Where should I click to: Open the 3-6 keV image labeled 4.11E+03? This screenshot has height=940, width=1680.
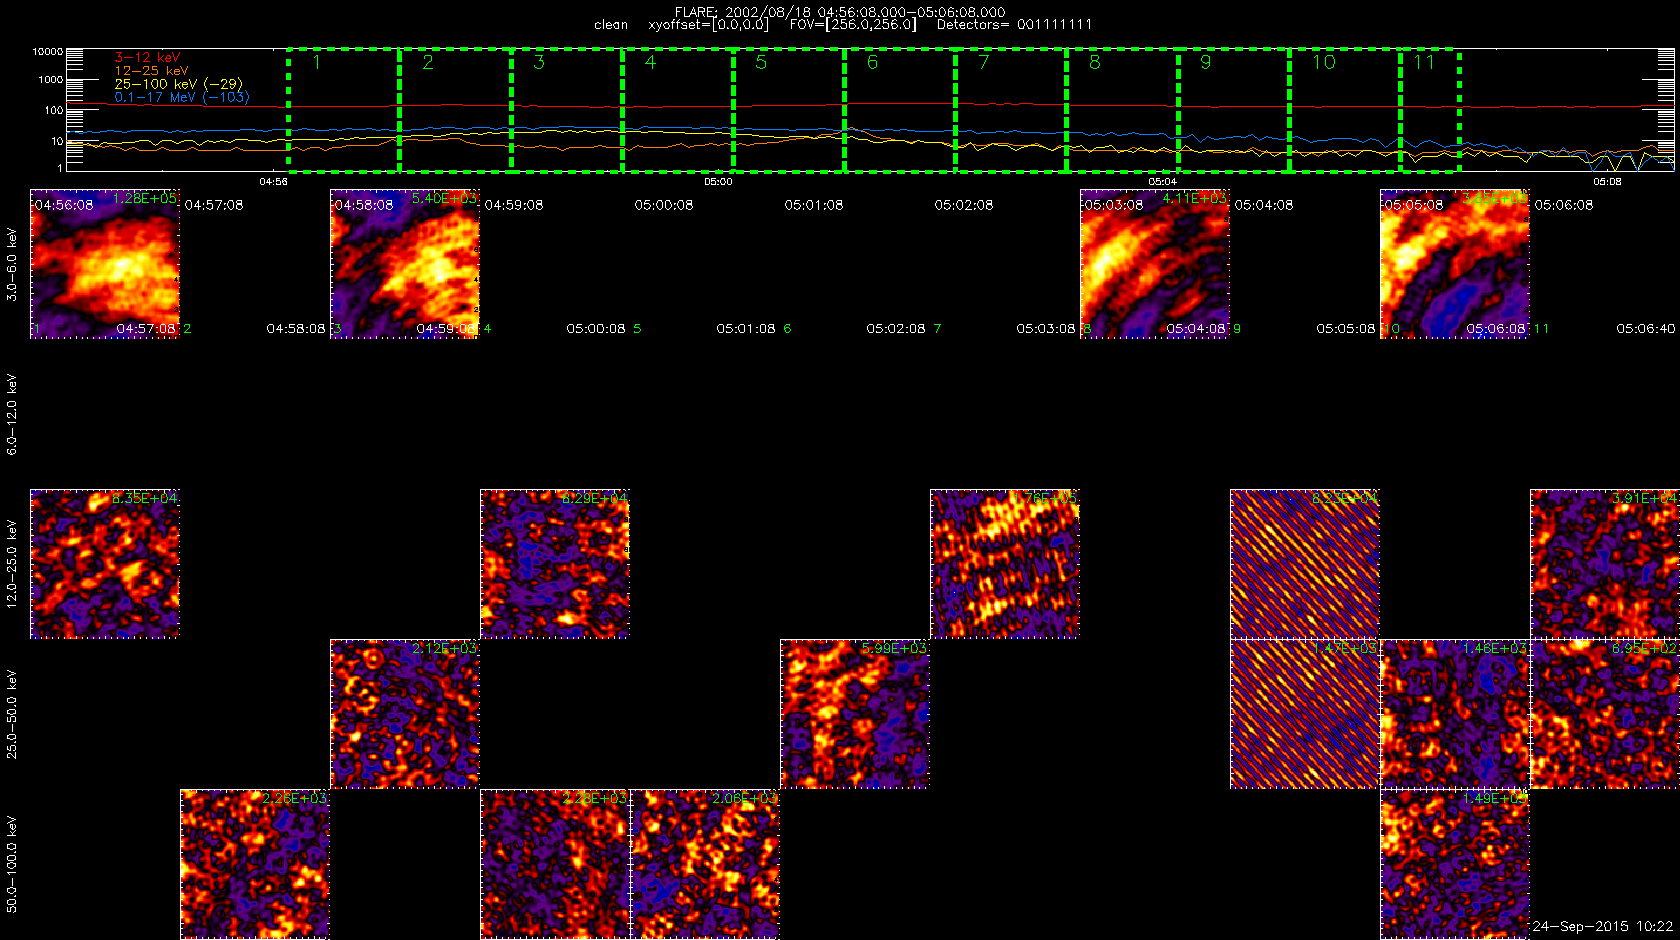coord(1155,264)
